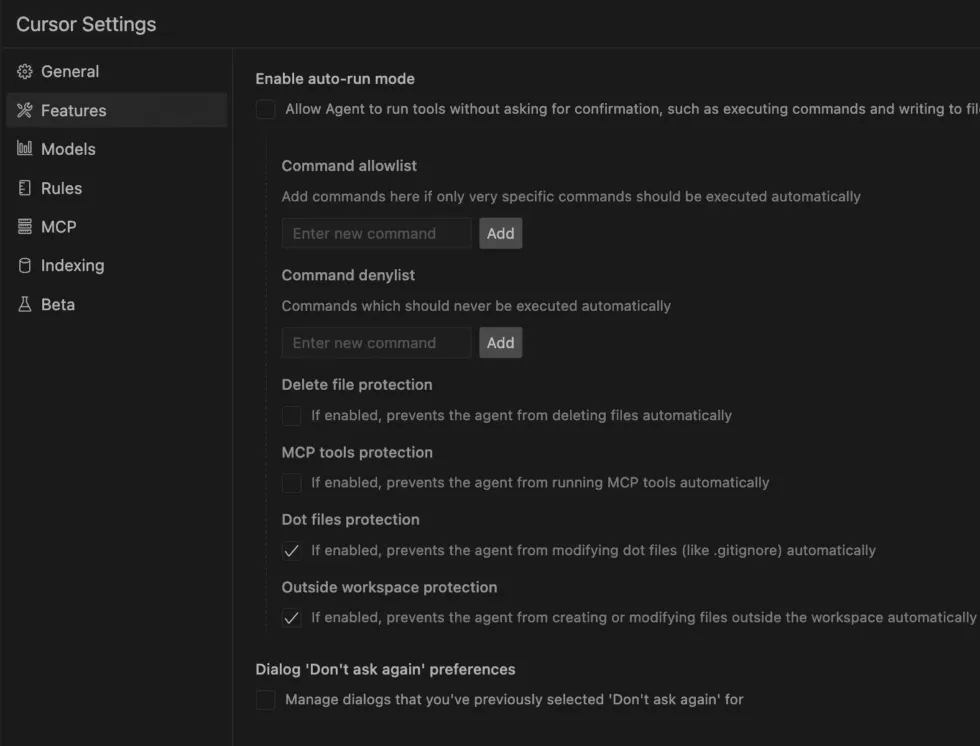Click the Beta flask icon
980x746 pixels.
(x=24, y=304)
